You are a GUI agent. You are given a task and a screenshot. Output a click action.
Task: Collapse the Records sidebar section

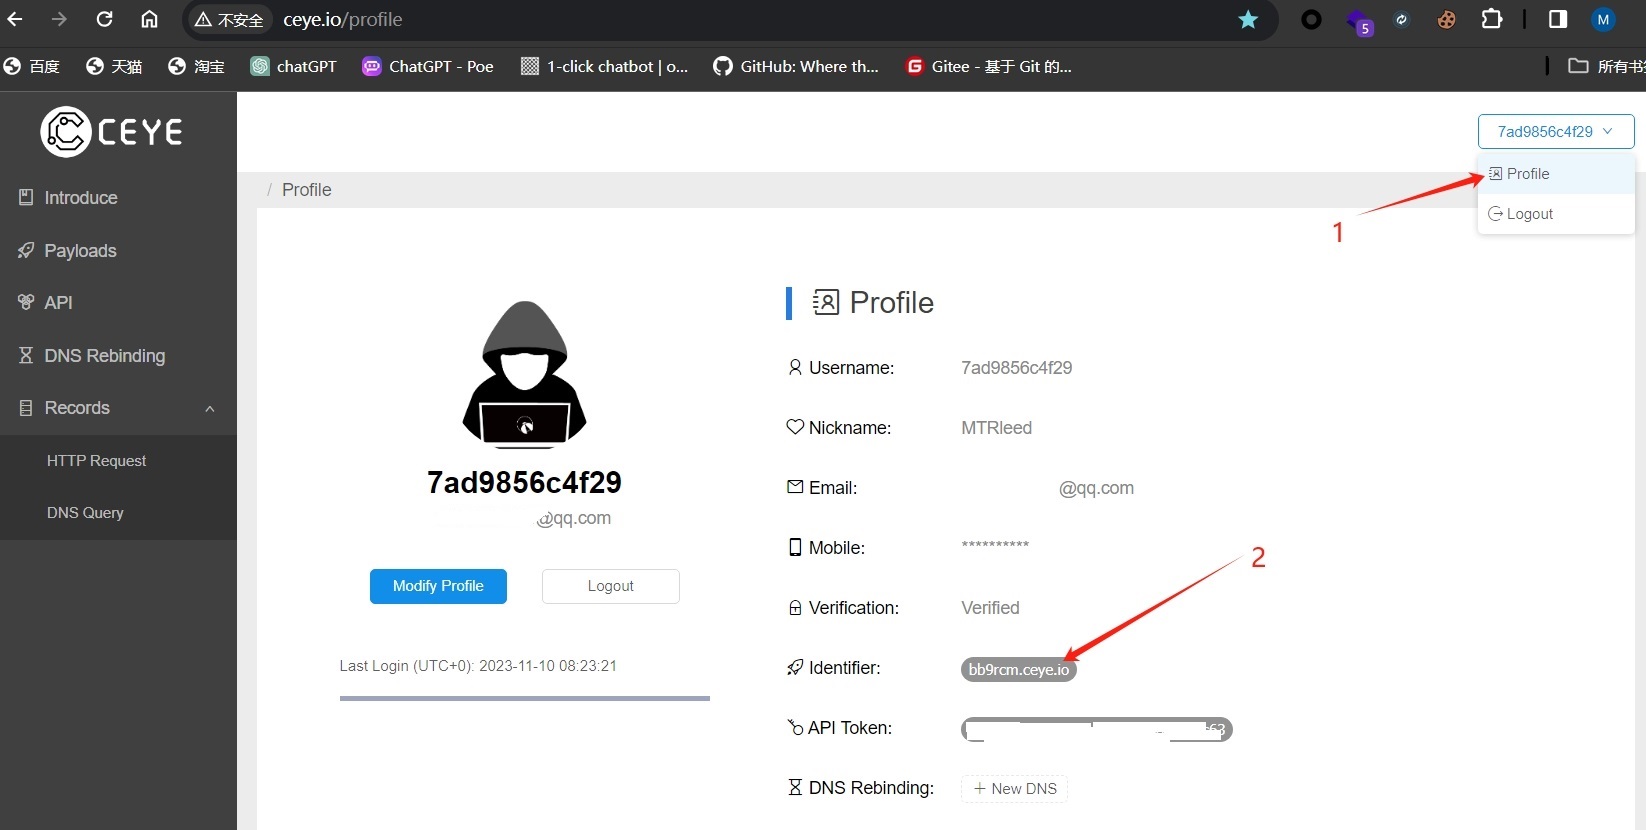118,408
